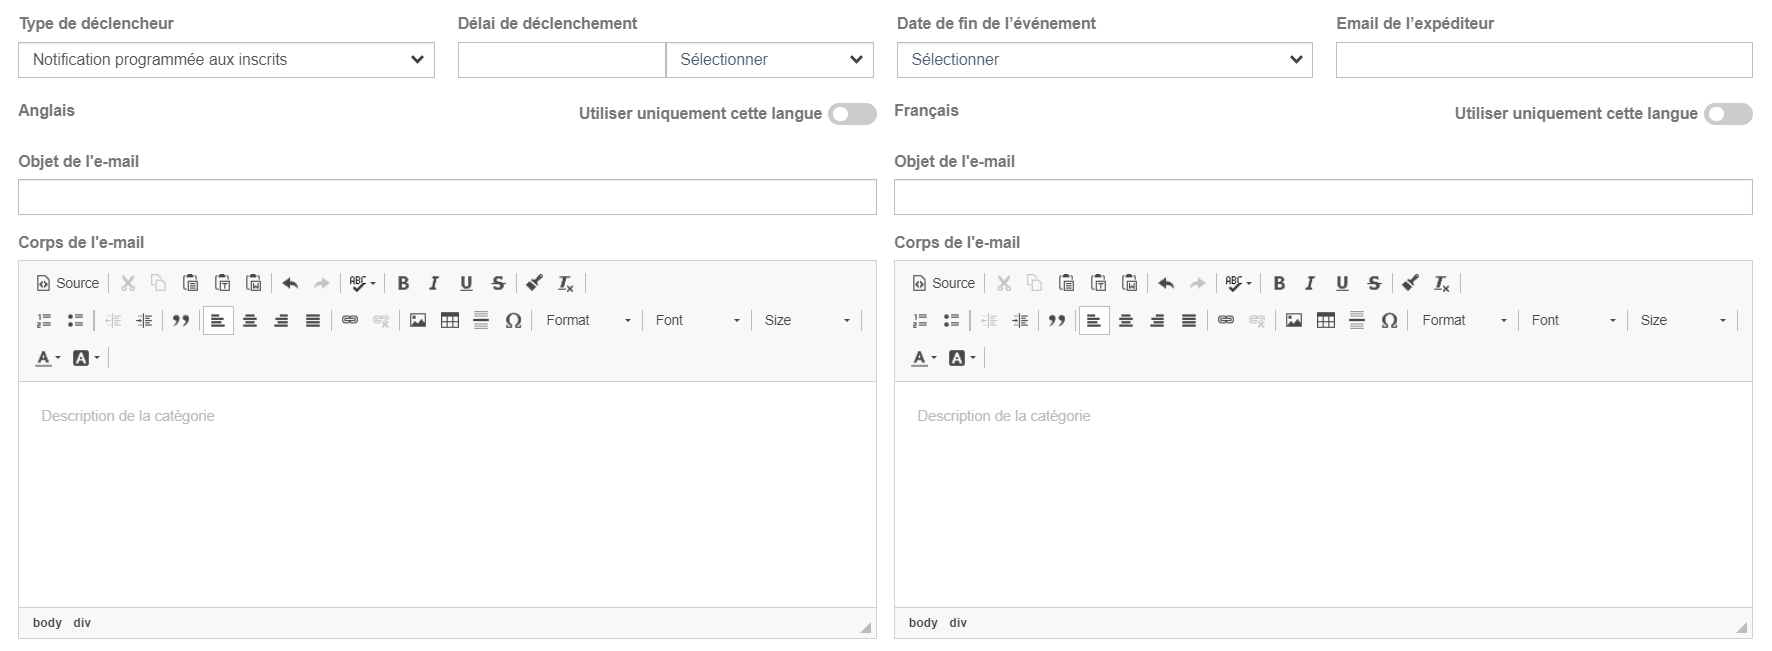This screenshot has height=651, width=1772.
Task: Insert numbered list in French editor
Action: coord(920,320)
